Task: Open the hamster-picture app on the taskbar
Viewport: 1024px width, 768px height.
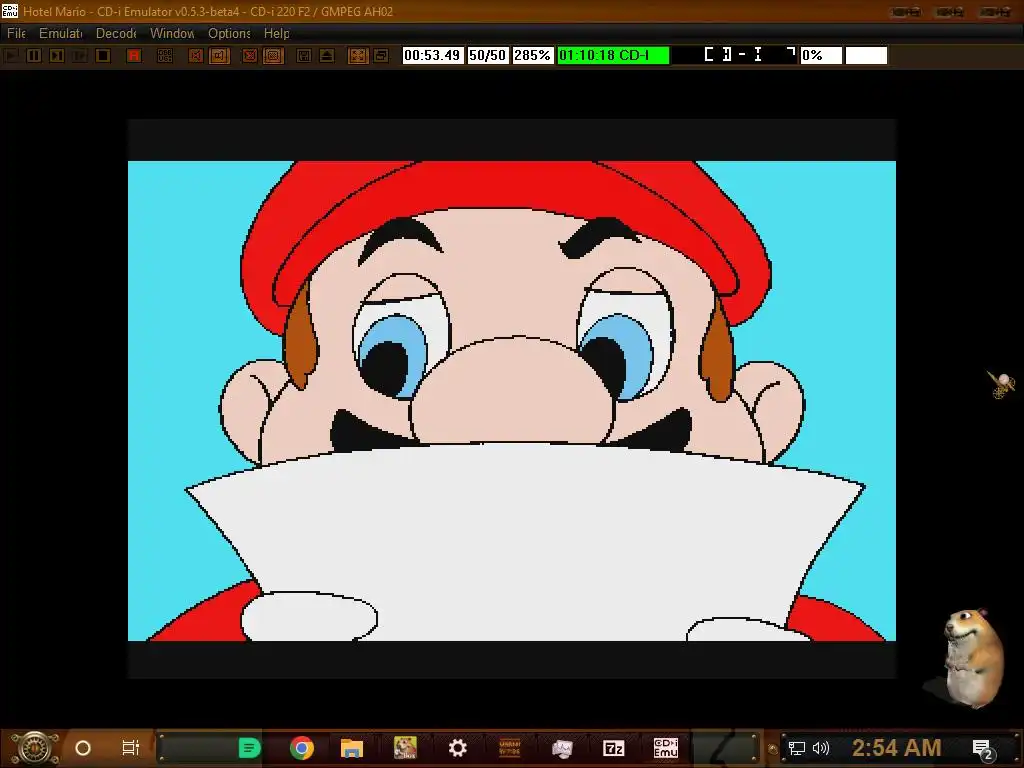Action: pyautogui.click(x=405, y=748)
